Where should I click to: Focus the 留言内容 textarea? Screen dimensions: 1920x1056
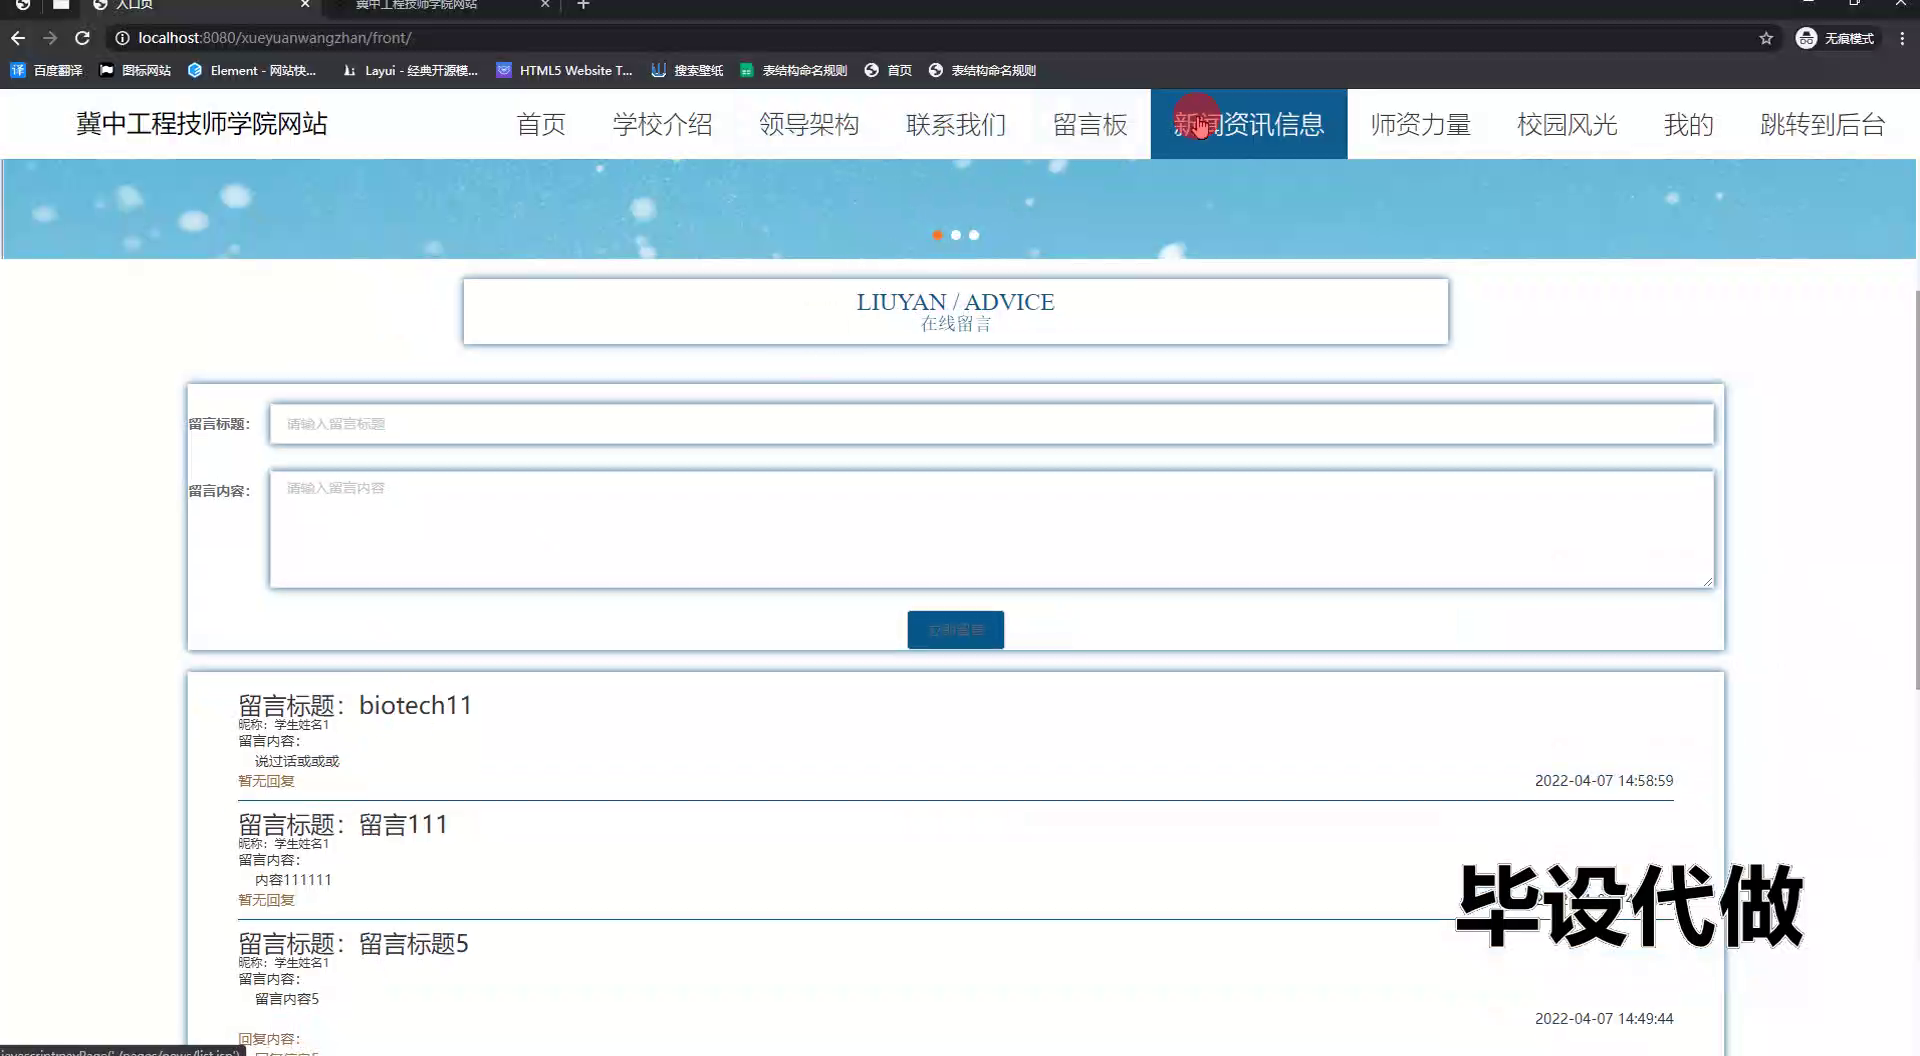(991, 529)
